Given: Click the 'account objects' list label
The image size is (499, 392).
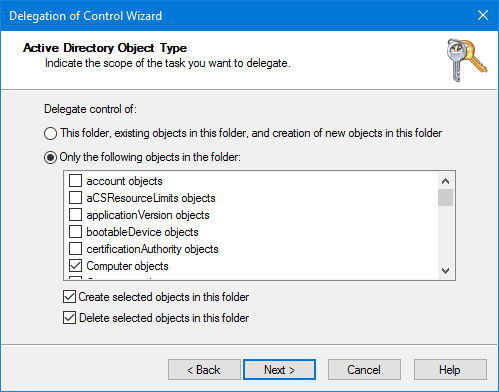Looking at the screenshot, I should [124, 181].
